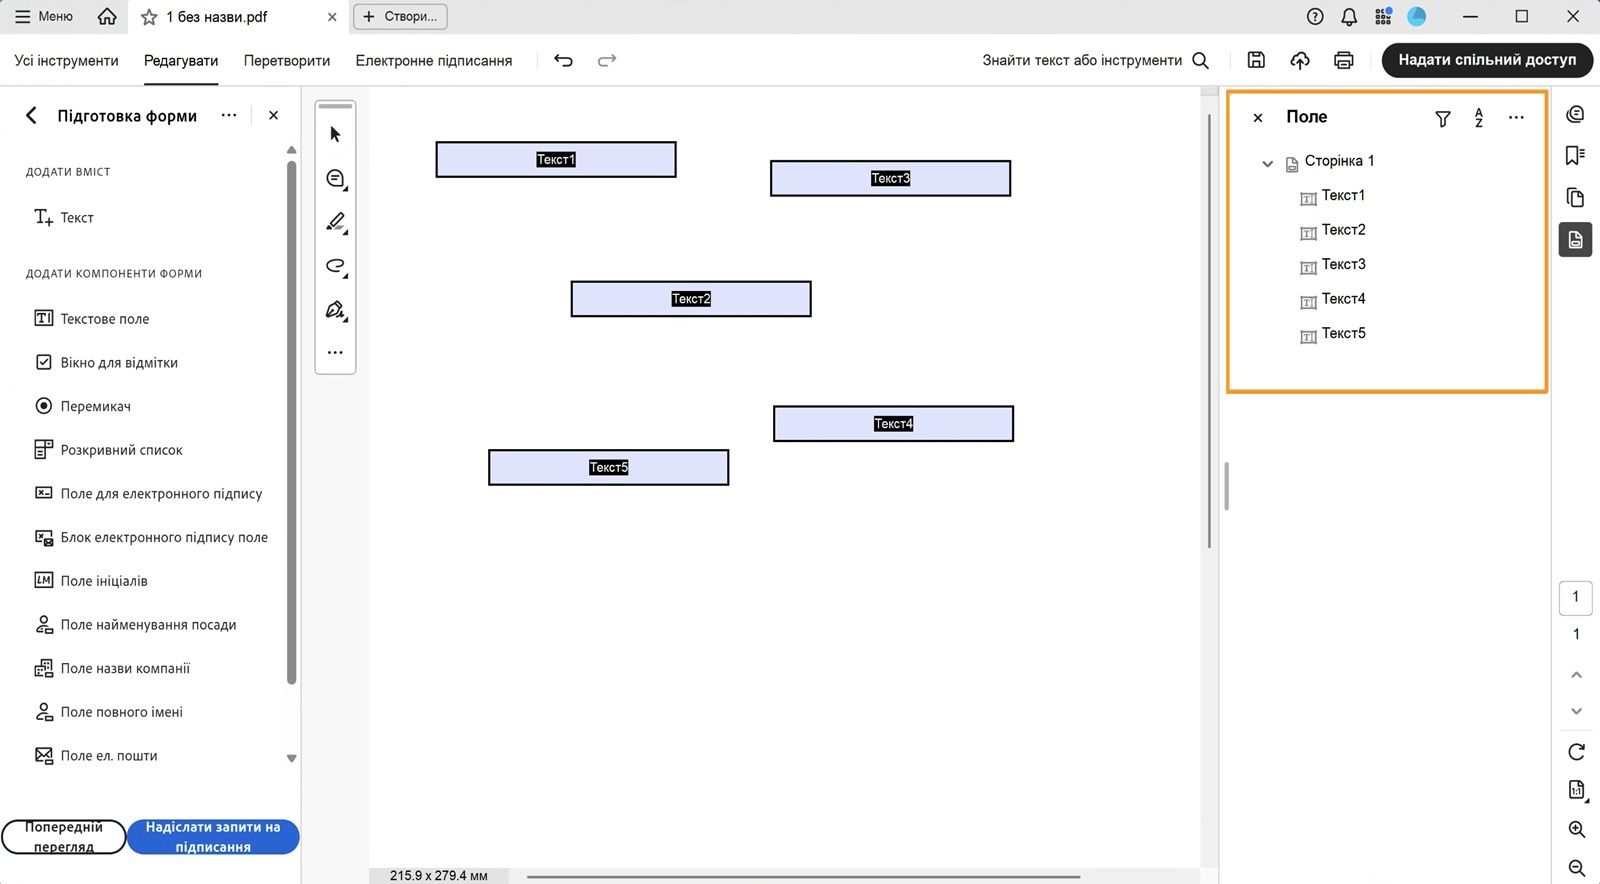This screenshot has width=1600, height=884.
Task: Add Поле найменування посади field
Action: (x=135, y=625)
